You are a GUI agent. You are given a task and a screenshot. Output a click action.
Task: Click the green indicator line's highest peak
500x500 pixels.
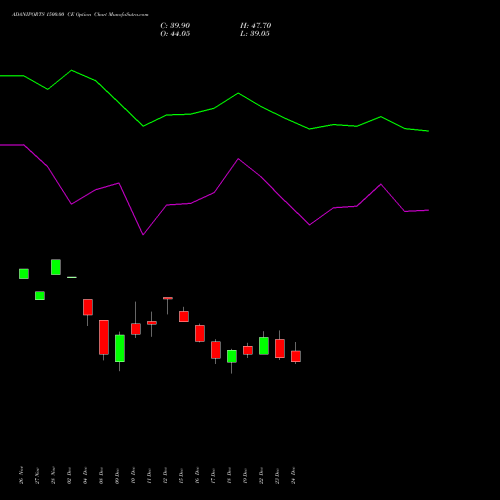click(x=71, y=70)
